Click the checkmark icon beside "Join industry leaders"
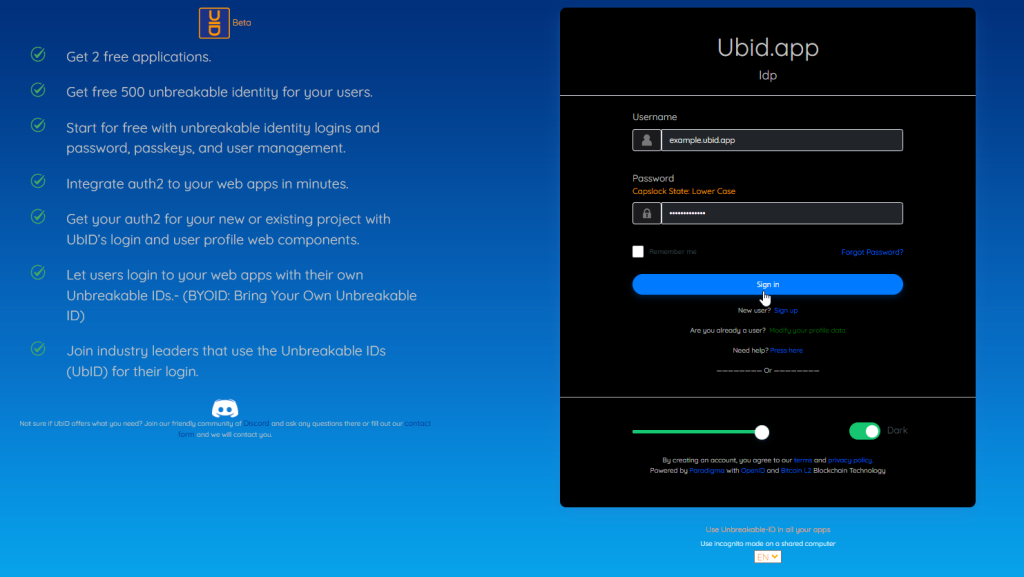The width and height of the screenshot is (1024, 577). 38,349
